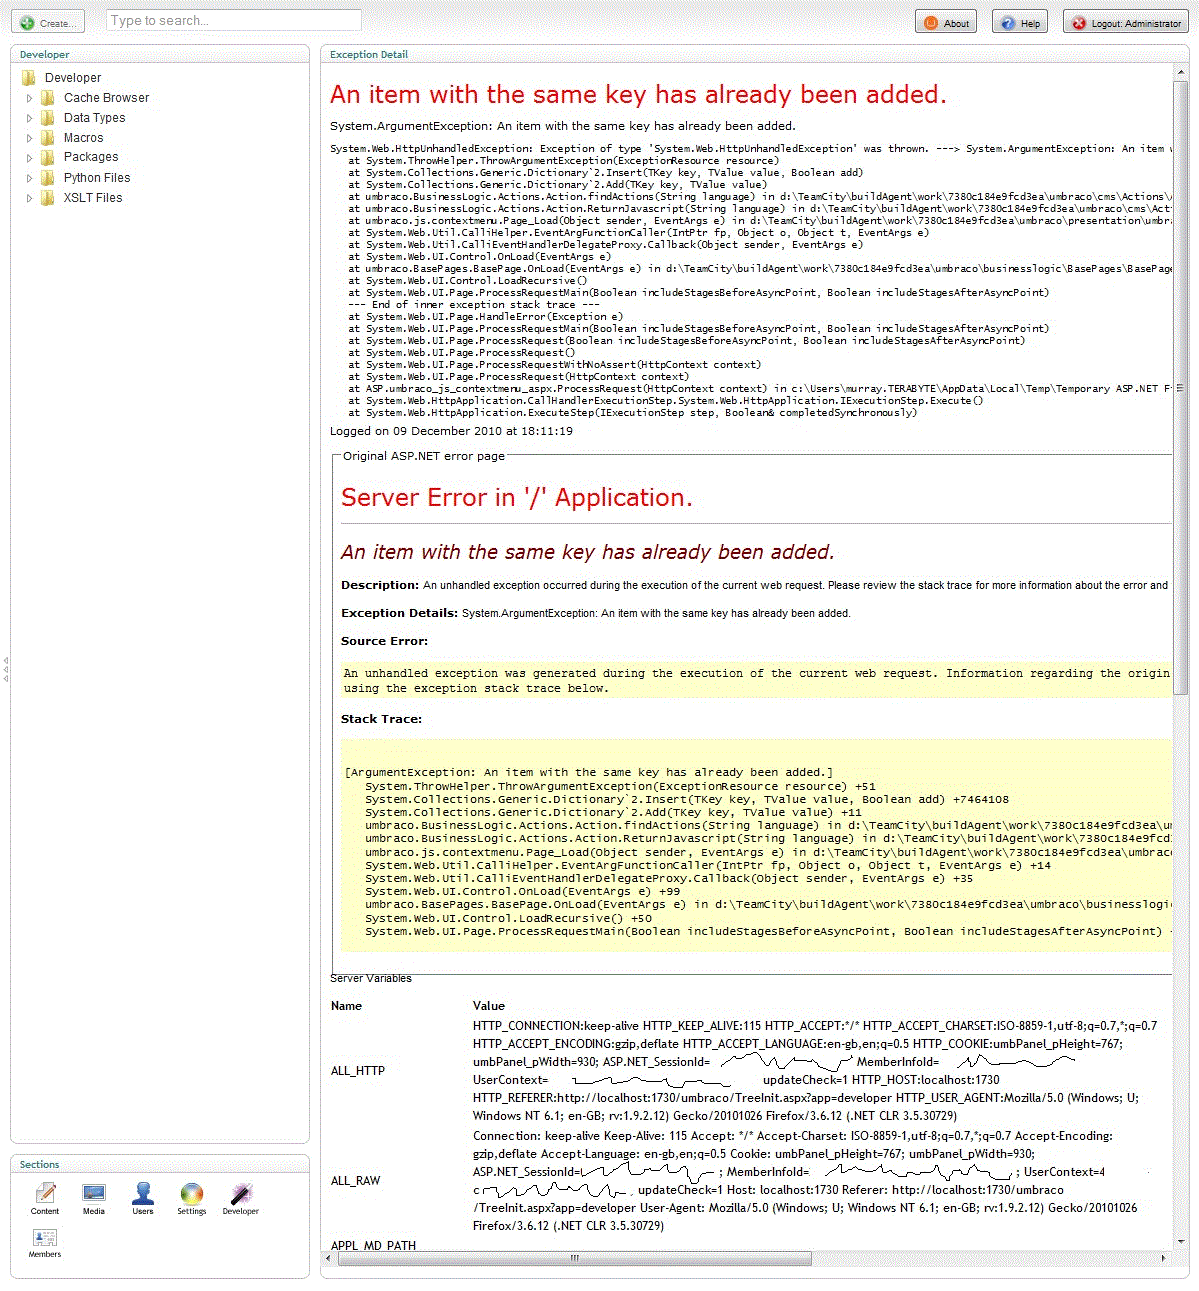This screenshot has height=1291, width=1199.
Task: Click the Exception Detail tab header
Action: click(x=369, y=54)
